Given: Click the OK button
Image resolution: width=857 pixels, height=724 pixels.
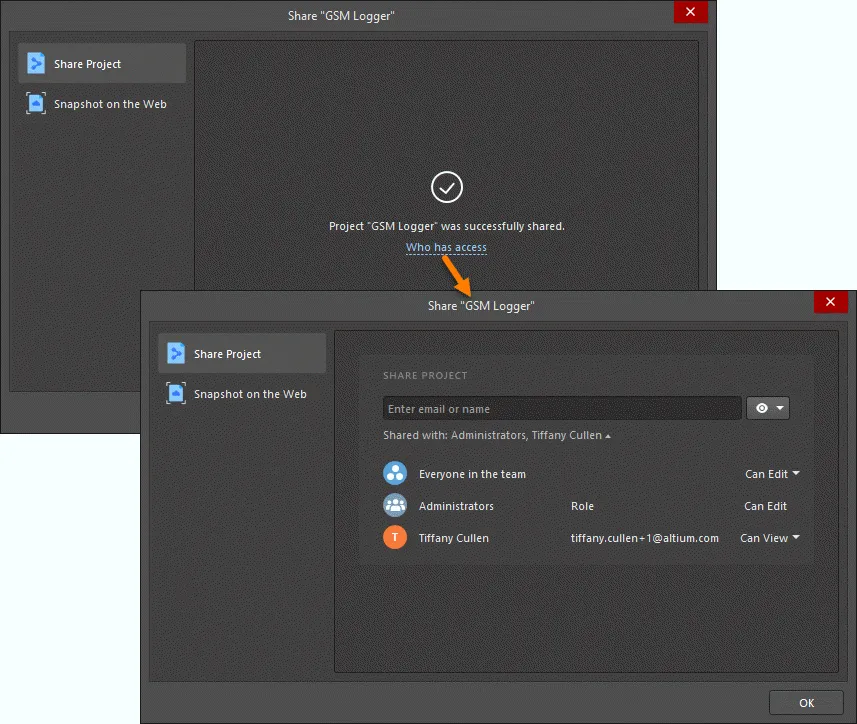Looking at the screenshot, I should pos(806,703).
